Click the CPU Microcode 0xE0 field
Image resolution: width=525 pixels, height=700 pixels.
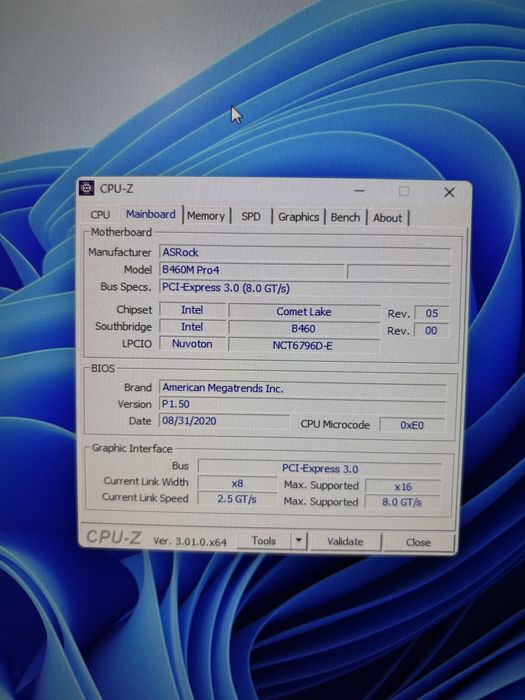412,425
